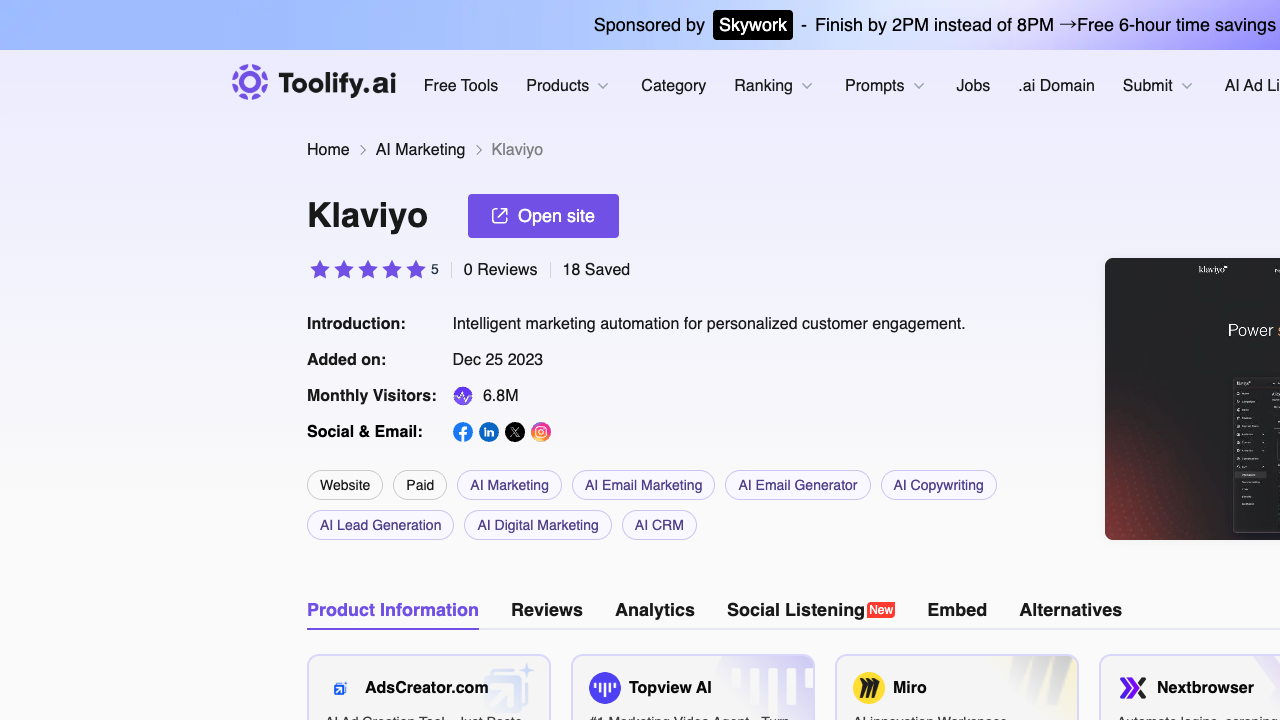Click the Klaviyo breadcrumb text

tap(517, 150)
